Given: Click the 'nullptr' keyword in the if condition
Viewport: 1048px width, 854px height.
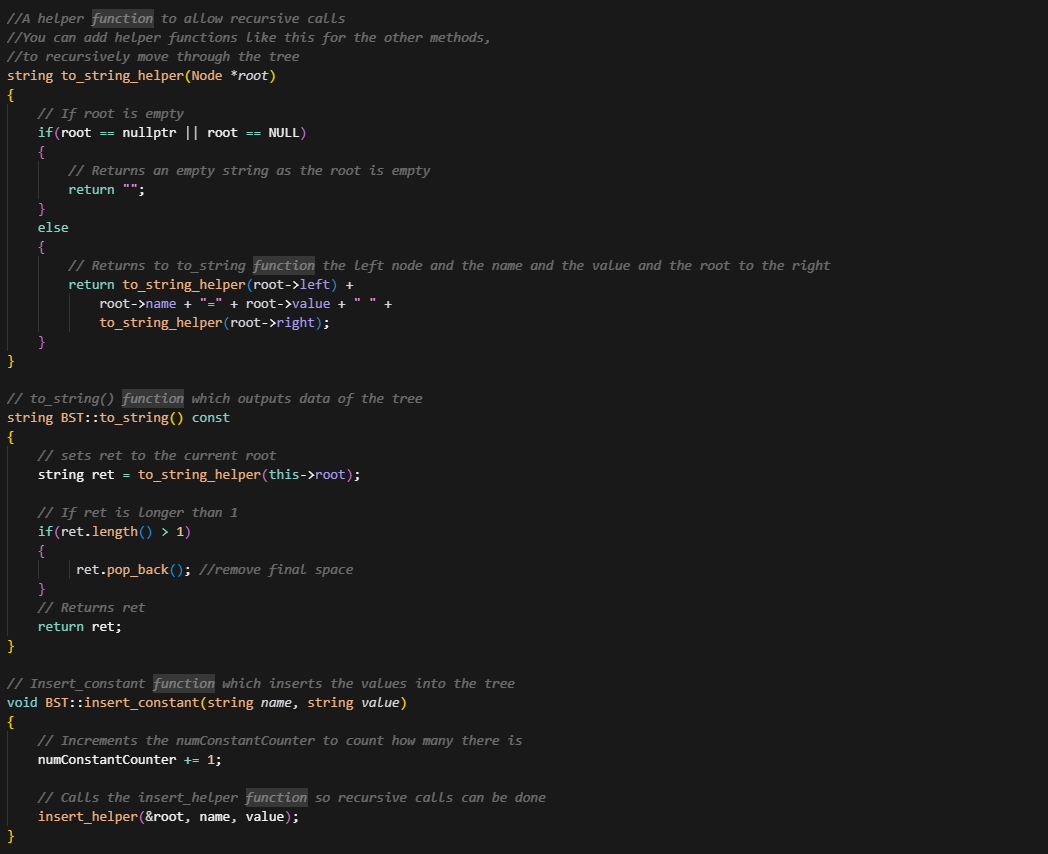Looking at the screenshot, I should [x=149, y=132].
